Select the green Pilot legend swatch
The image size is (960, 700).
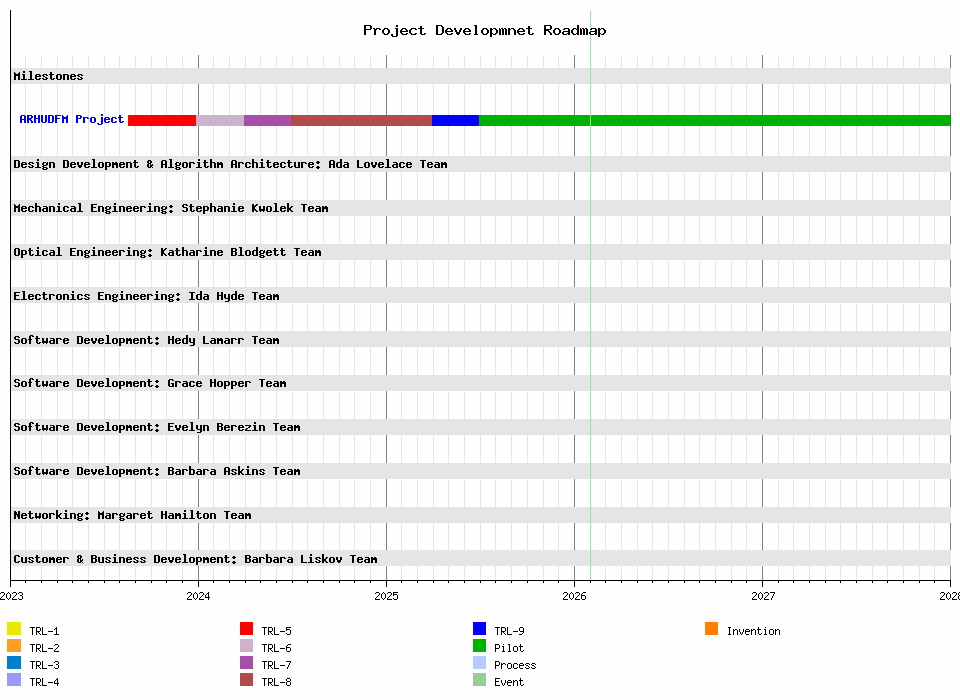tap(480, 646)
